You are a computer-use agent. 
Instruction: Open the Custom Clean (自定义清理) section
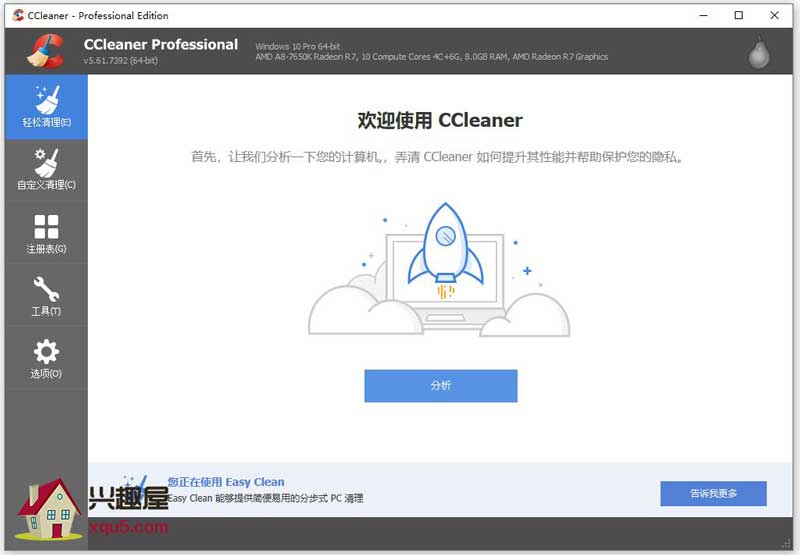[x=46, y=170]
